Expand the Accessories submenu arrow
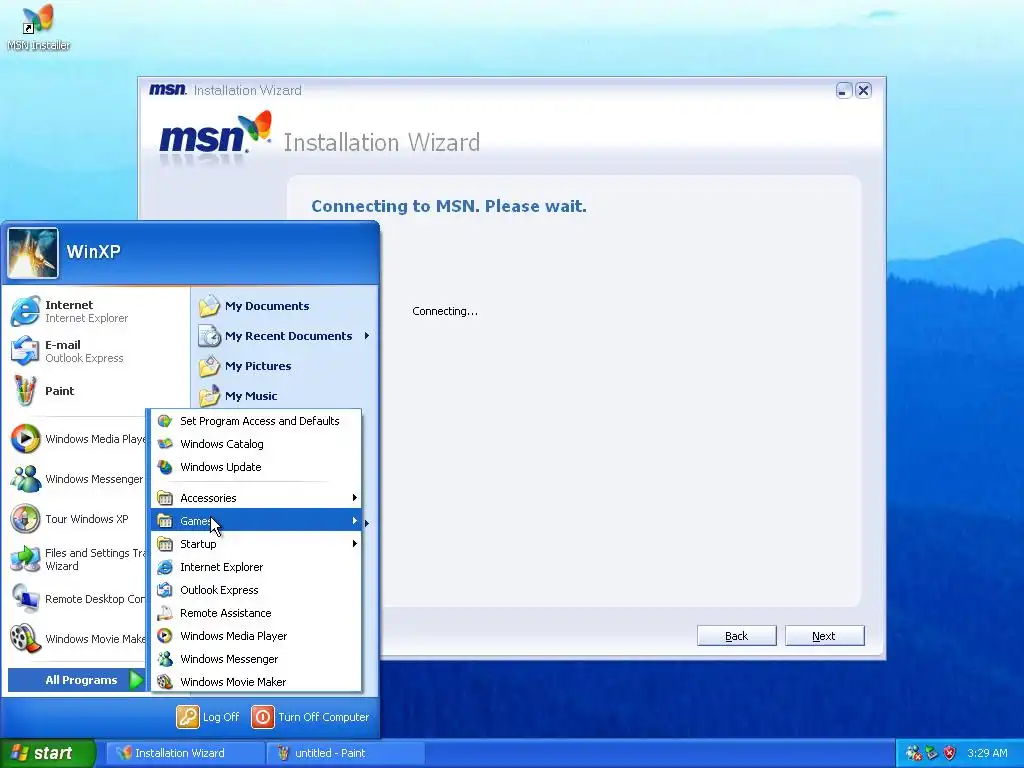 (355, 498)
